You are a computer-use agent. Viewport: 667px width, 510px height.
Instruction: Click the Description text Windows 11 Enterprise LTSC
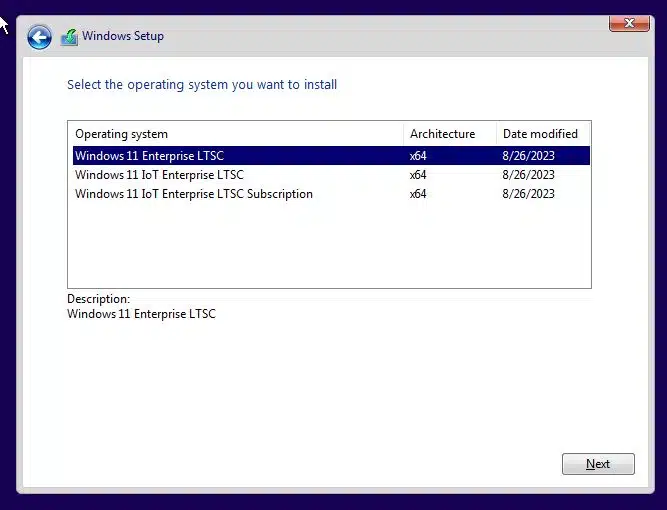click(x=141, y=314)
